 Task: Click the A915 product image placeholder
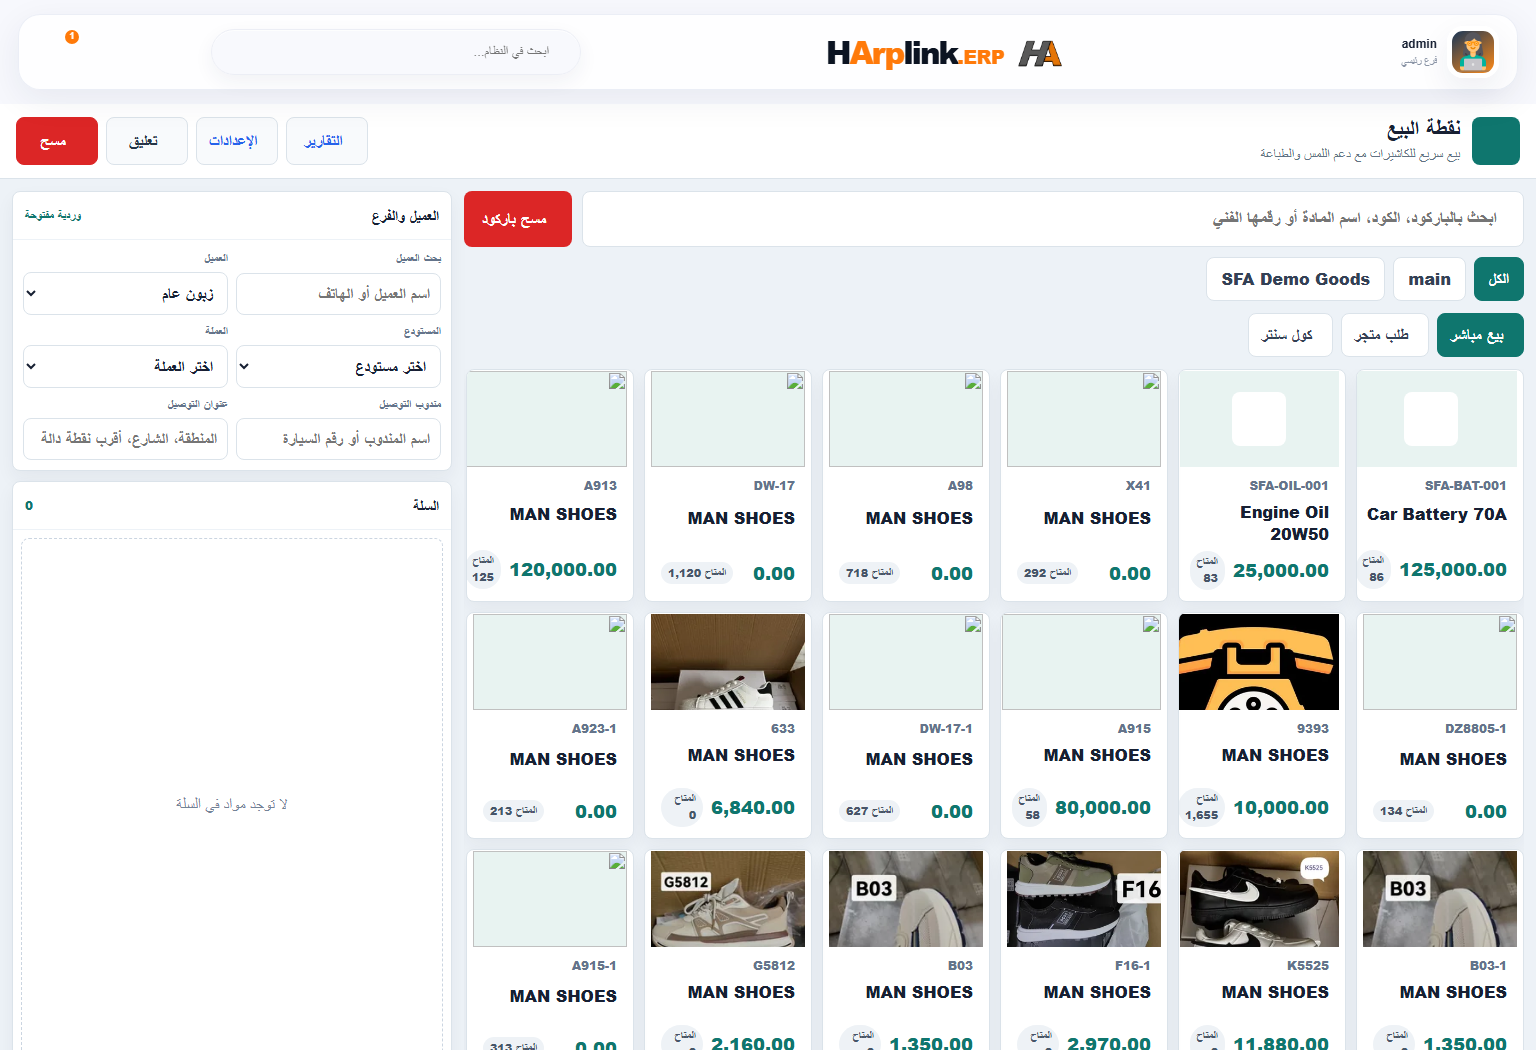pos(1082,662)
